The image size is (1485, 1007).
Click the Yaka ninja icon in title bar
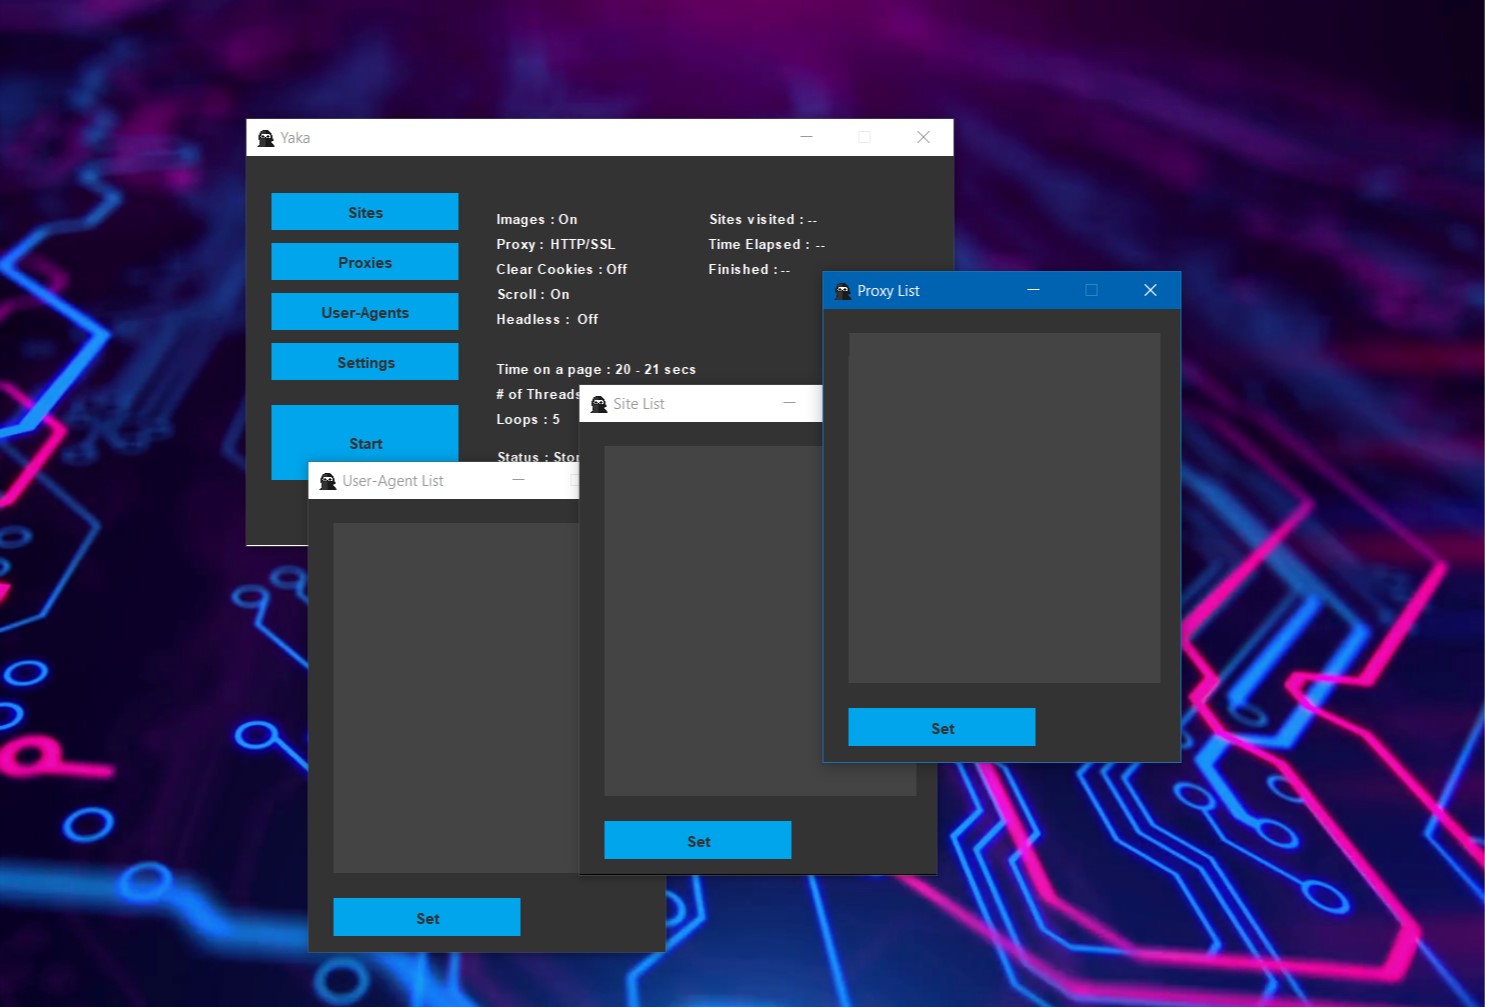point(266,138)
